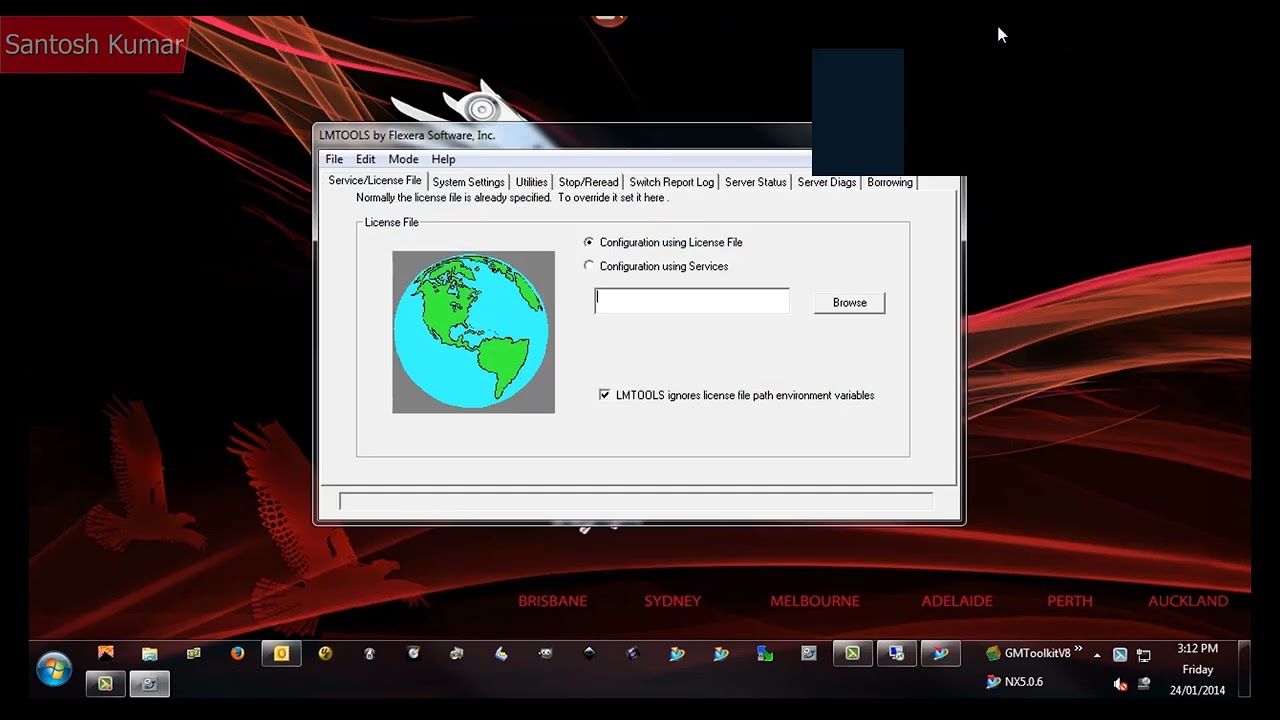Open the black diamond icon on taskbar
This screenshot has width=1280, height=720.
589,654
